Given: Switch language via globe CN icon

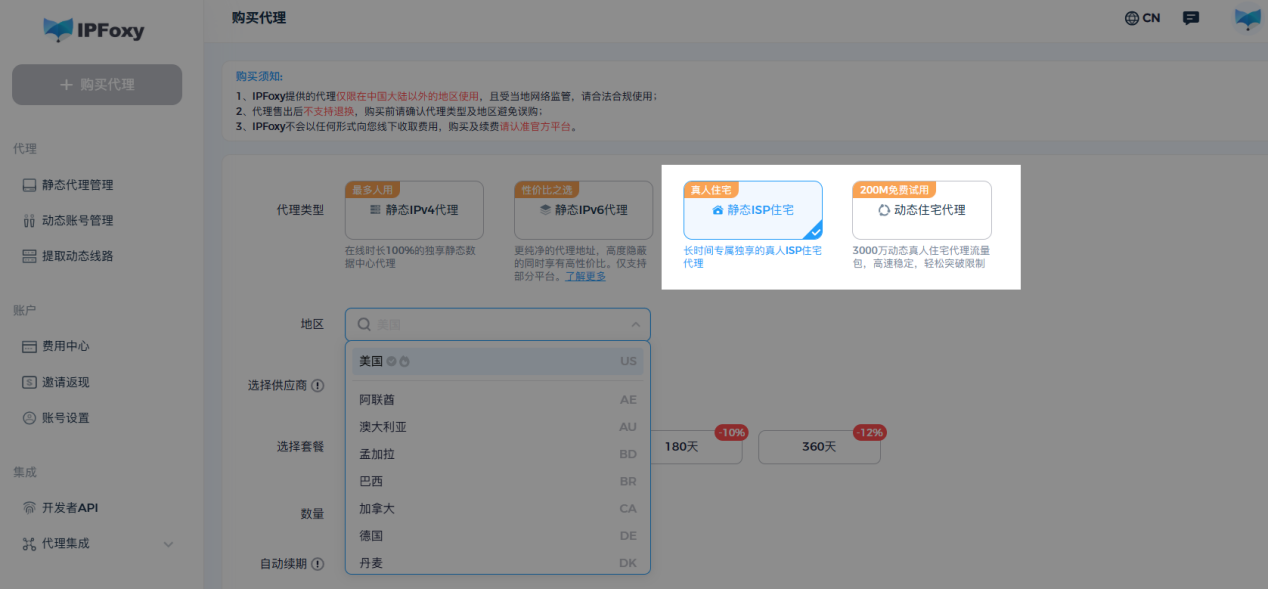Looking at the screenshot, I should pyautogui.click(x=1142, y=18).
